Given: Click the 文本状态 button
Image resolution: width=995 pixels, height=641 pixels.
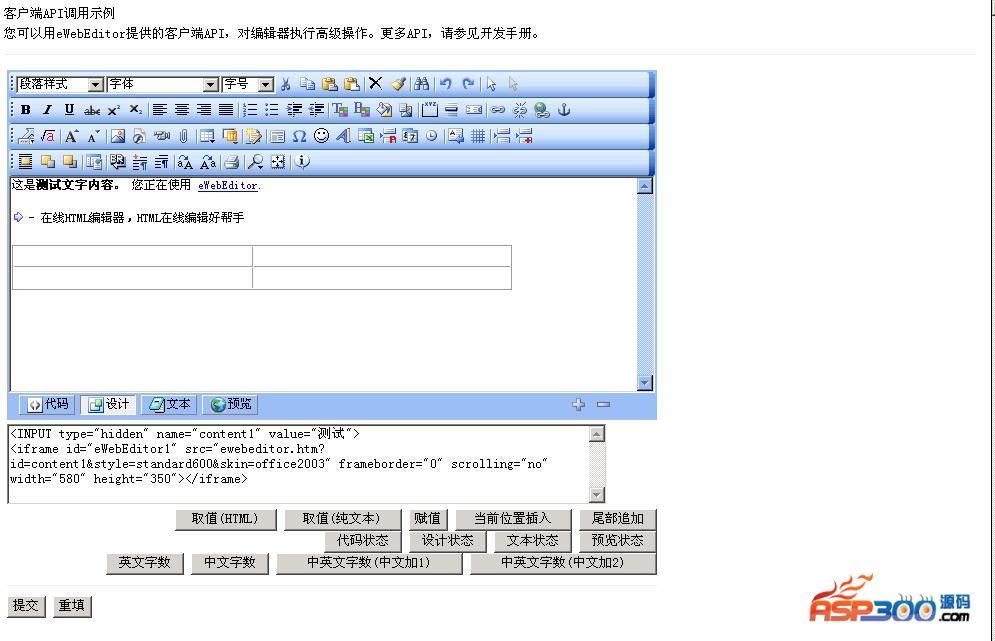Looking at the screenshot, I should coord(533,541).
